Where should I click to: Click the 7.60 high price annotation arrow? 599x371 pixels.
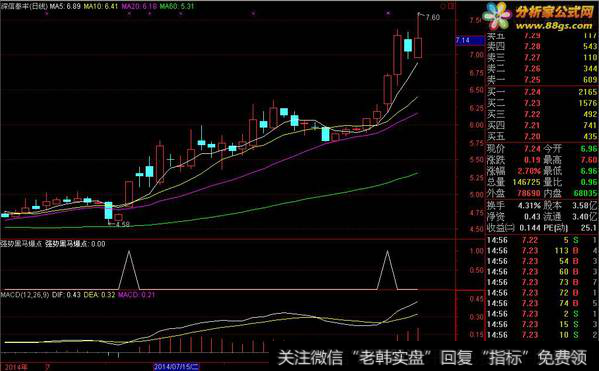(x=429, y=17)
